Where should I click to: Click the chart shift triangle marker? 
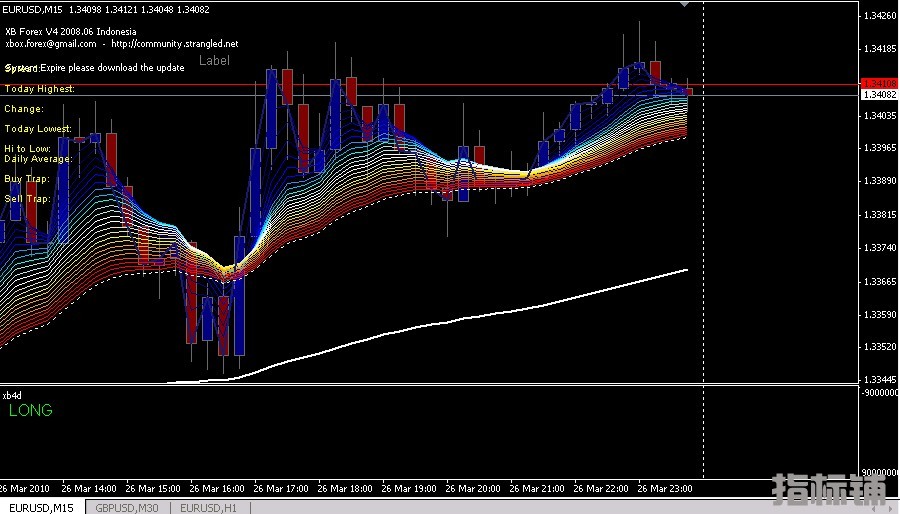coord(684,4)
